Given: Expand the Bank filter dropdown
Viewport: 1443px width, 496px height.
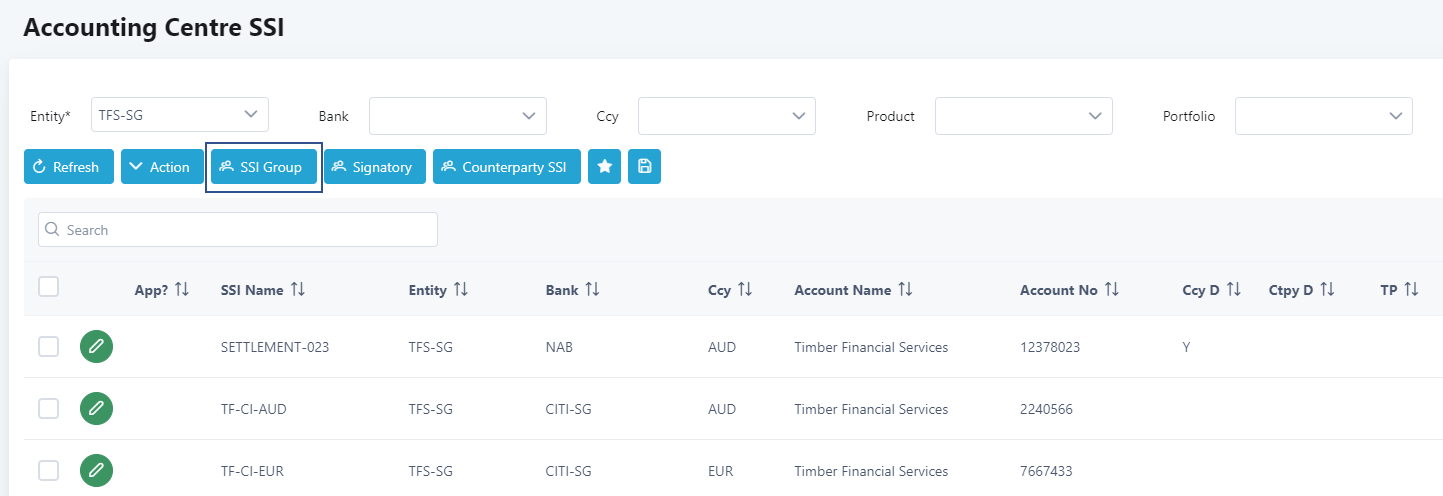Looking at the screenshot, I should 458,116.
